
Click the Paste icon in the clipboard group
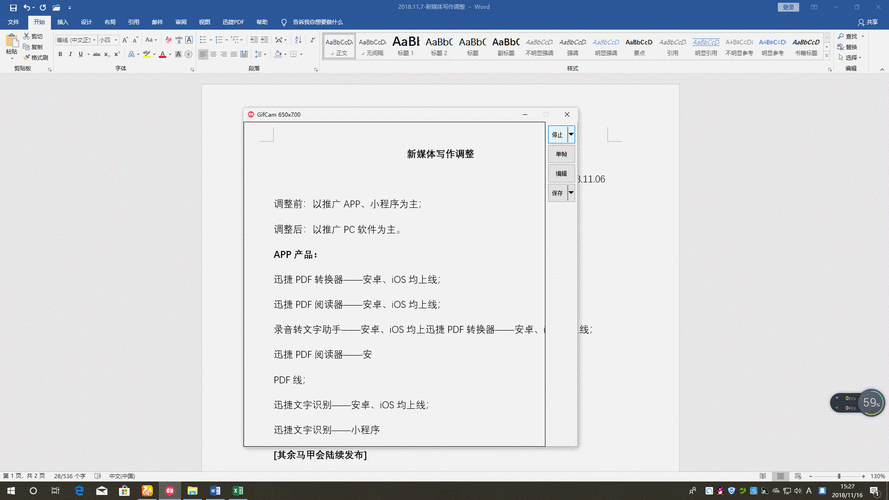11,42
